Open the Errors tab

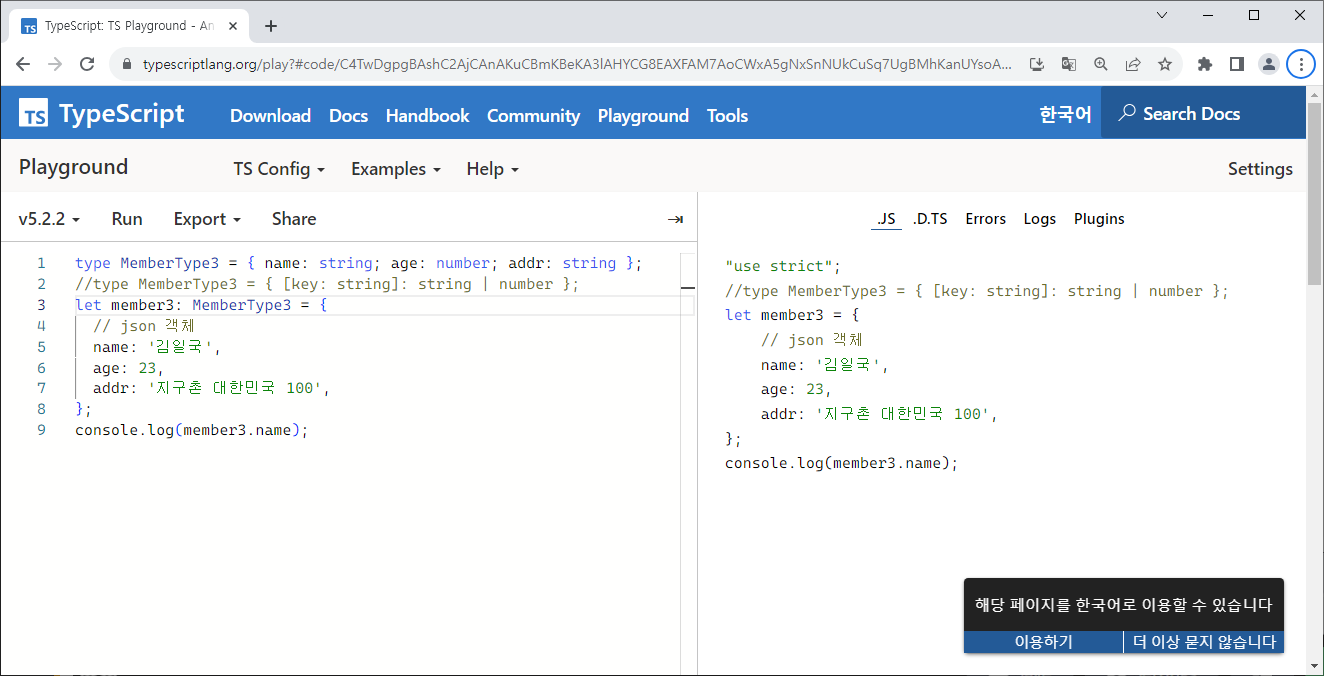pyautogui.click(x=985, y=219)
